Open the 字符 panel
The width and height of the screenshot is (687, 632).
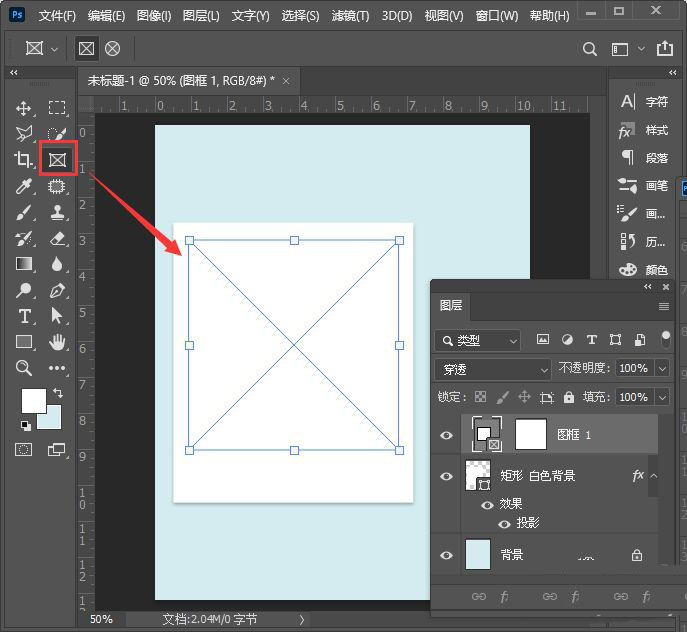[645, 102]
